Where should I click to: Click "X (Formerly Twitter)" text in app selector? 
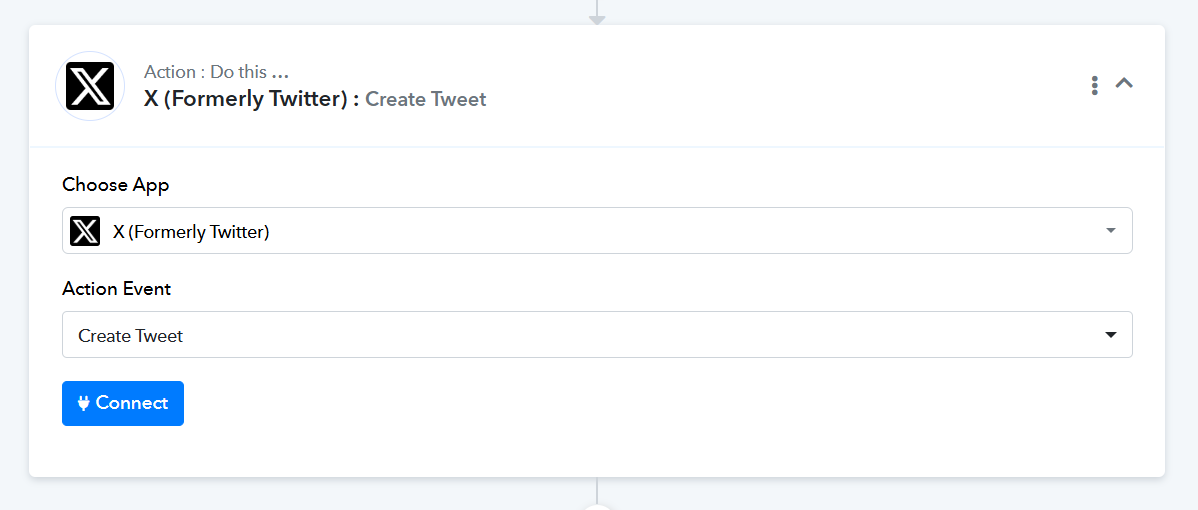coord(191,232)
